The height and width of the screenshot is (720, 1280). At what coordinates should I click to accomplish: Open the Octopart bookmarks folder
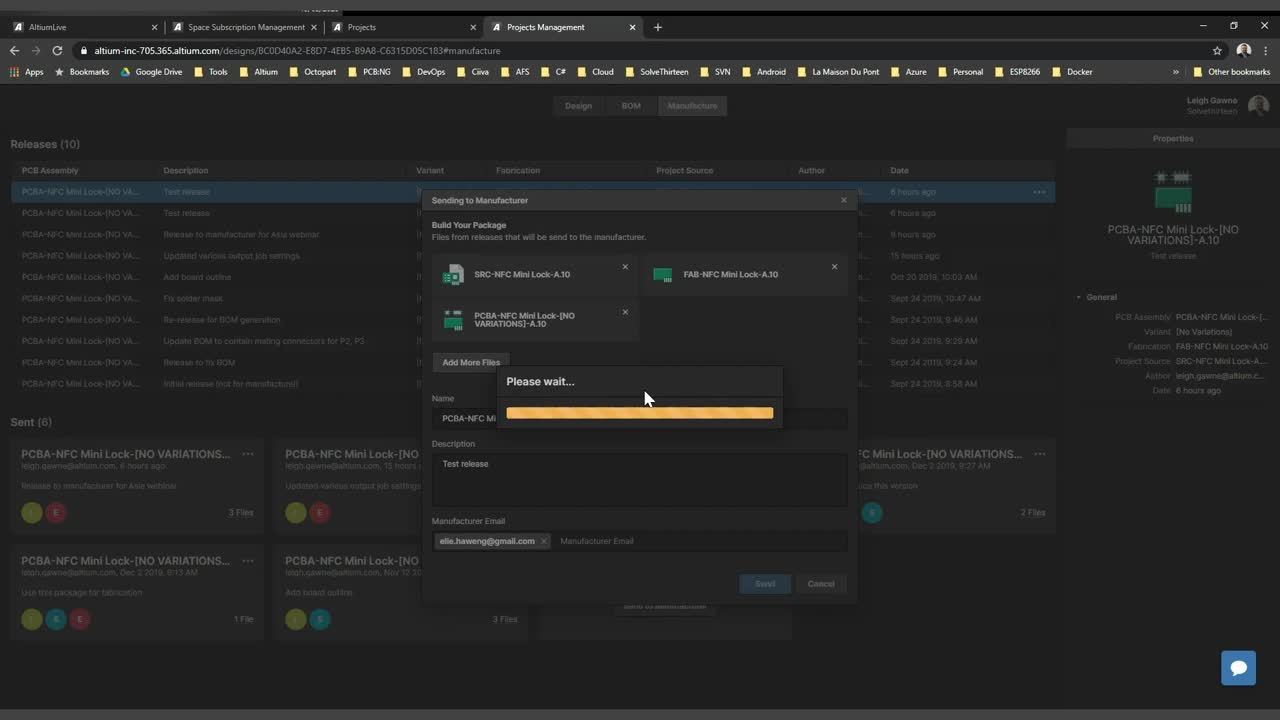[313, 72]
